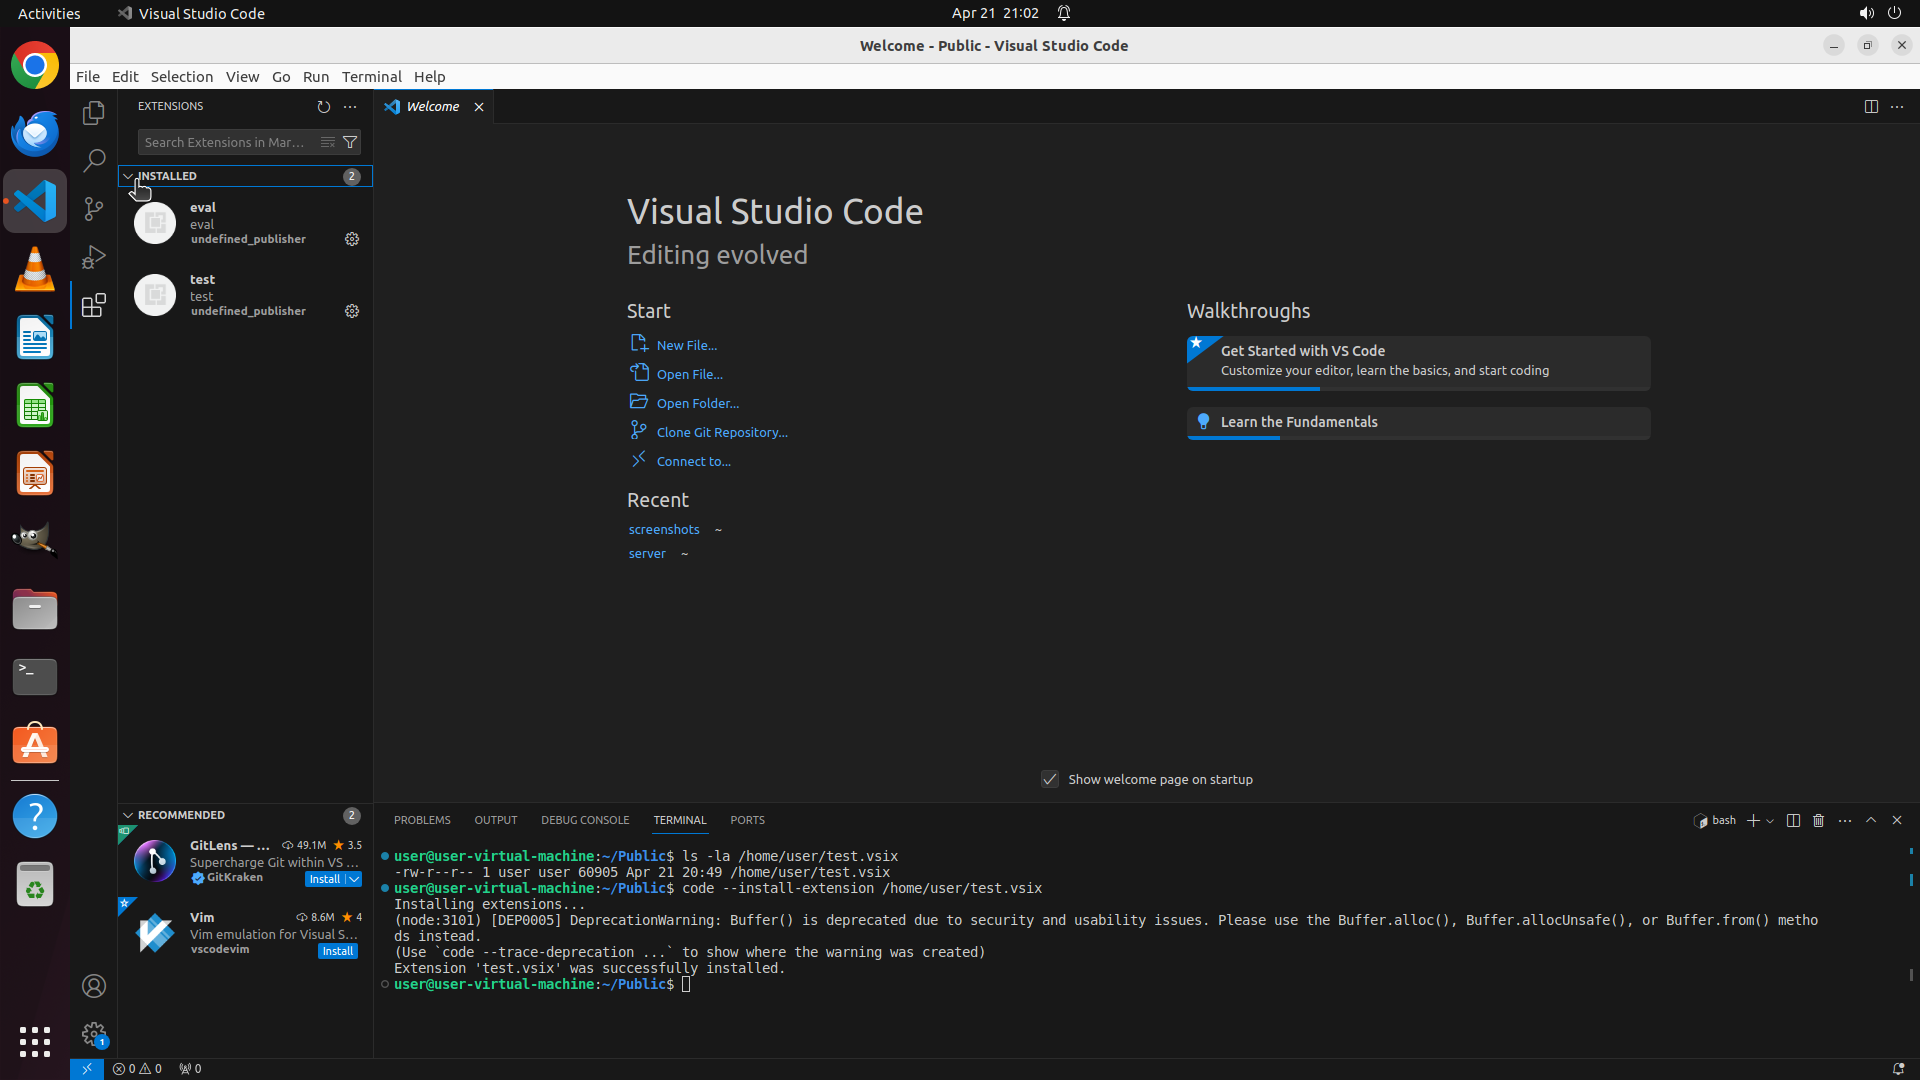Open manage gear for eval extension
Image resolution: width=1920 pixels, height=1080 pixels.
352,239
